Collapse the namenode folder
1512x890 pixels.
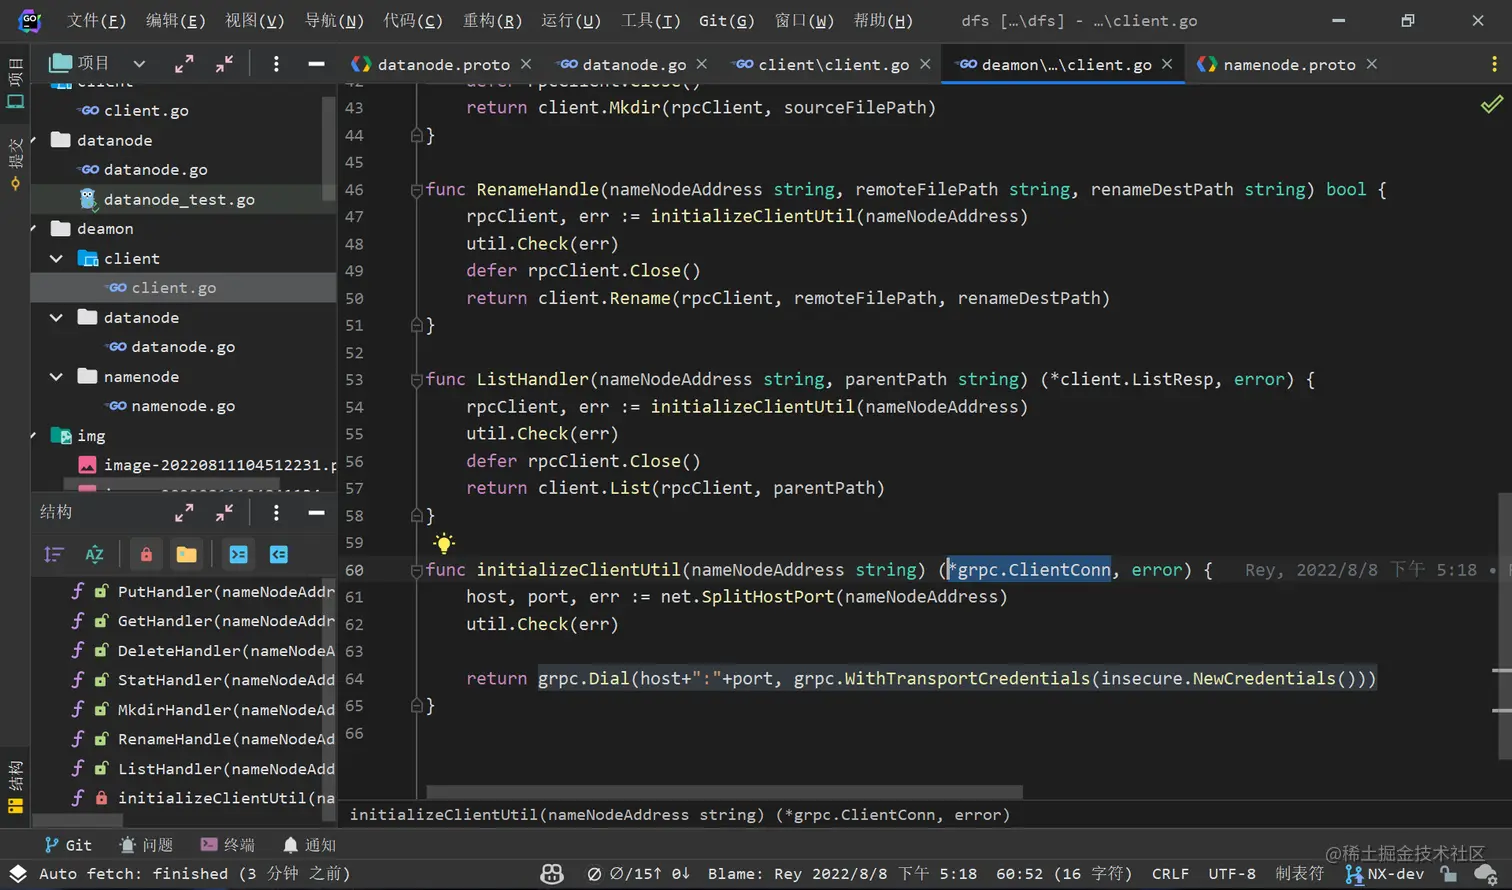[x=56, y=376]
